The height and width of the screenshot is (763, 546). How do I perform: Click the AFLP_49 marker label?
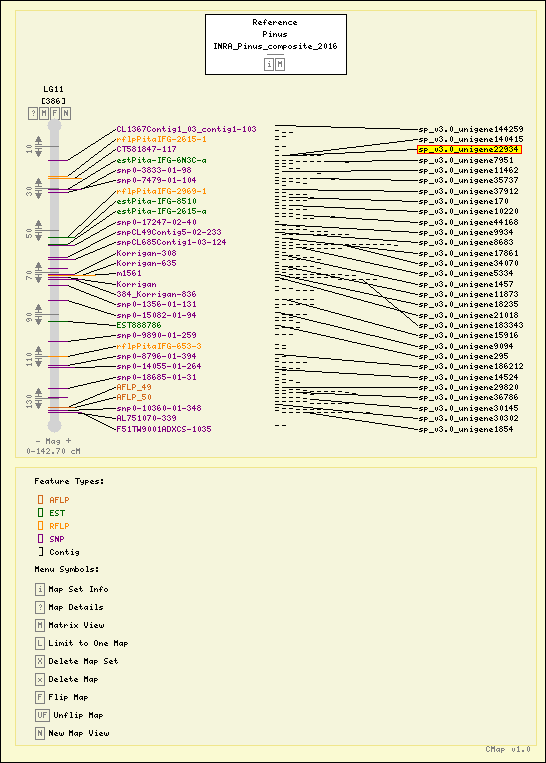(134, 387)
